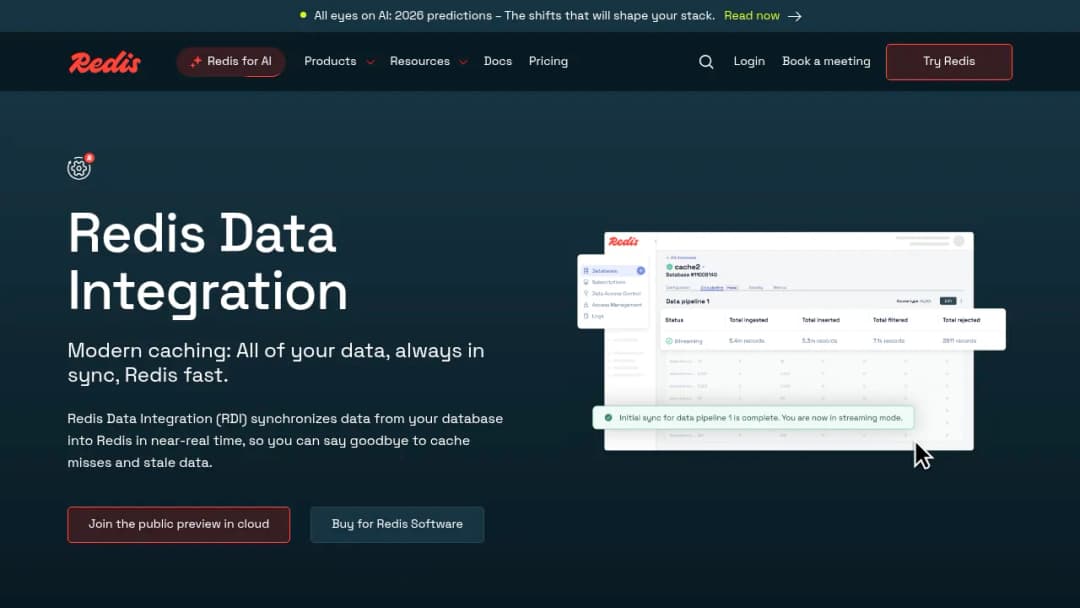Screen dimensions: 1080x608
Task: Click the Modern caching subtitle text
Action: (276, 363)
